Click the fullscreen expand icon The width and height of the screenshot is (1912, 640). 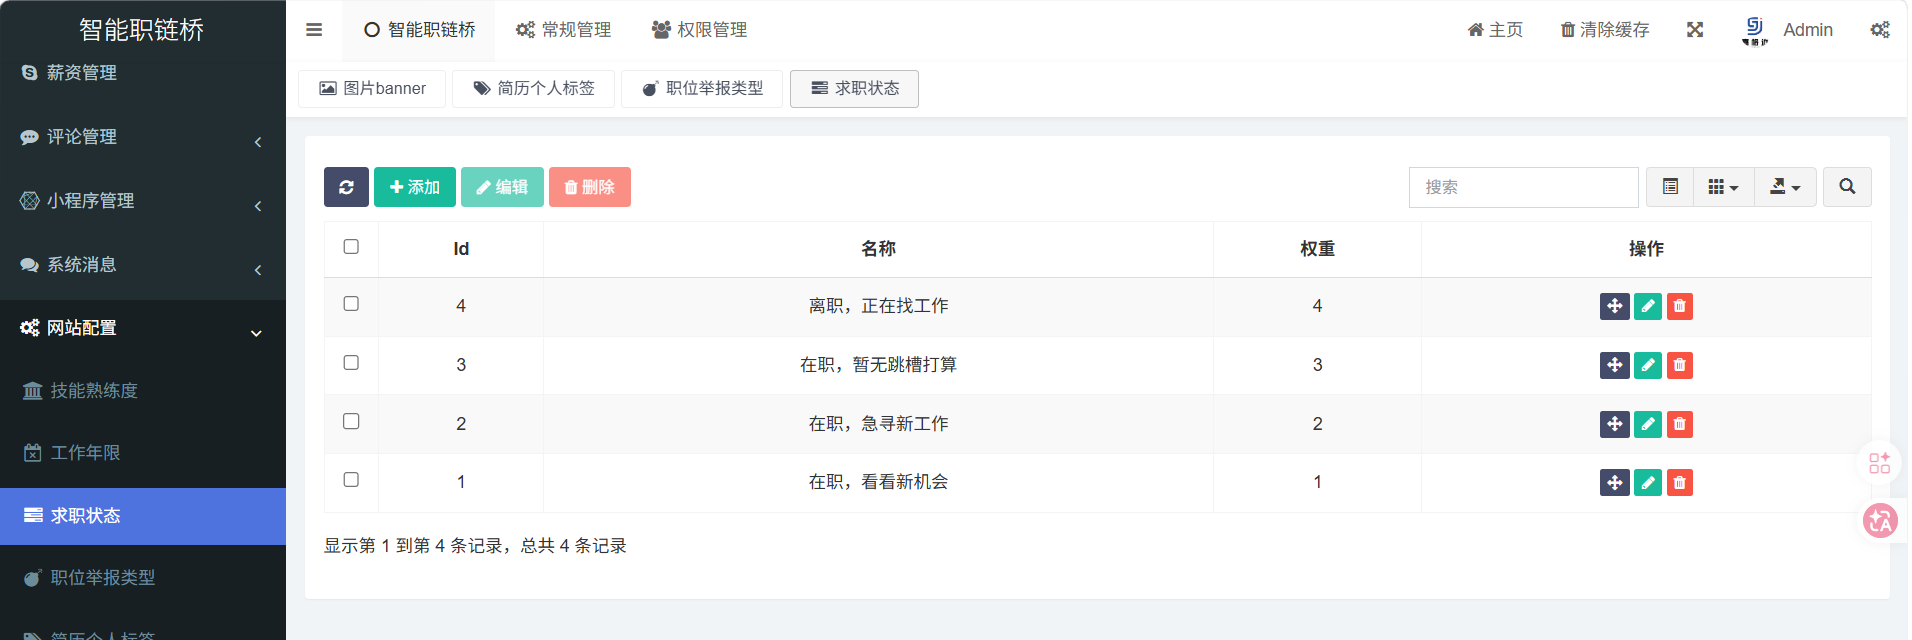pyautogui.click(x=1695, y=30)
